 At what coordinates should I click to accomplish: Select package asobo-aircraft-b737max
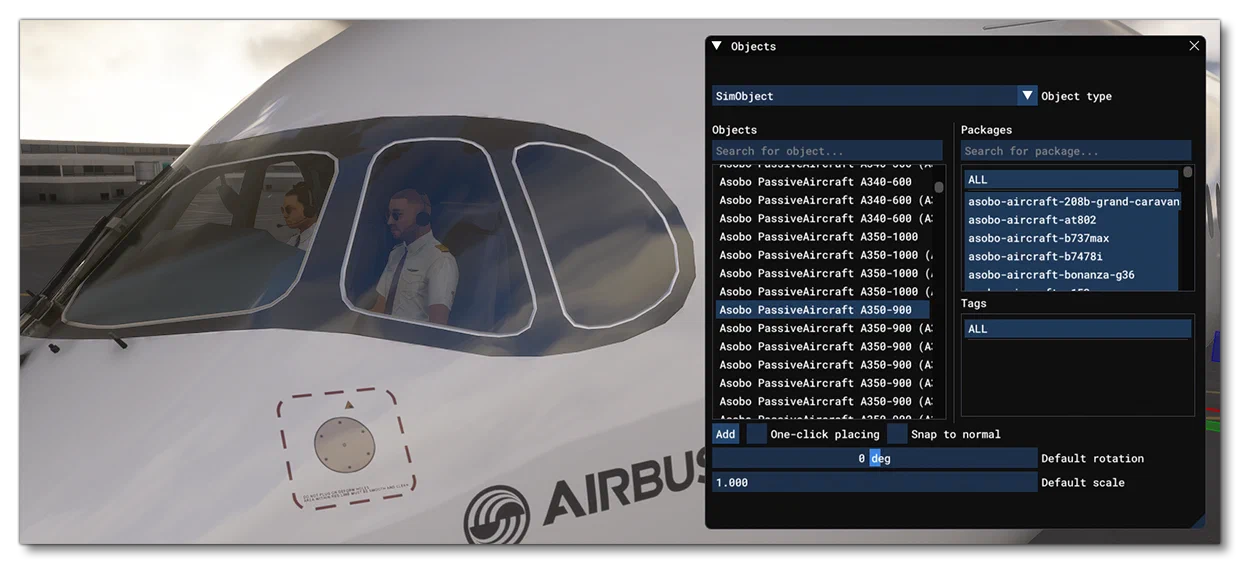[x=1072, y=238]
